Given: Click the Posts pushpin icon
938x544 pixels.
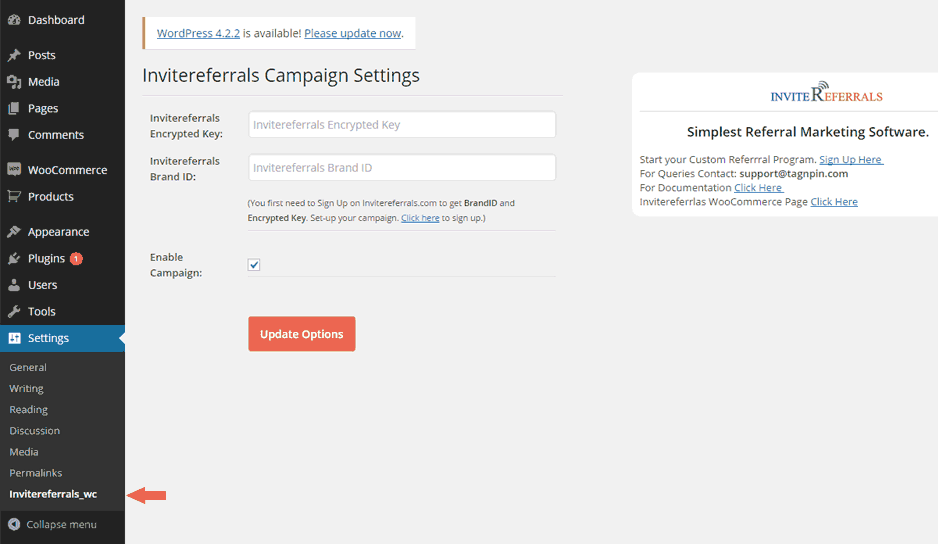Looking at the screenshot, I should pos(14,55).
